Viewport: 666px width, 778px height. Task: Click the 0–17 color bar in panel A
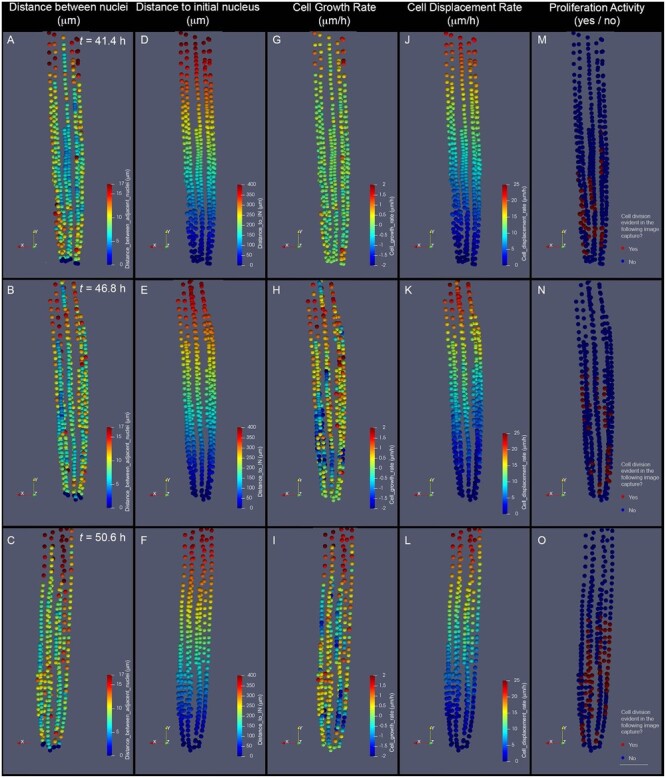(109, 224)
